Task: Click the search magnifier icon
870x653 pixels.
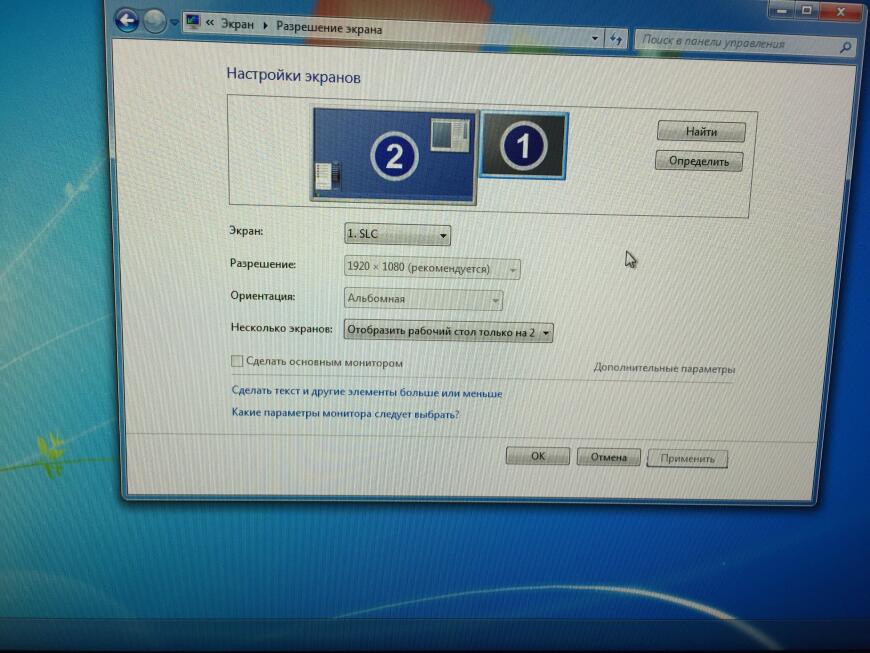Action: tap(845, 48)
